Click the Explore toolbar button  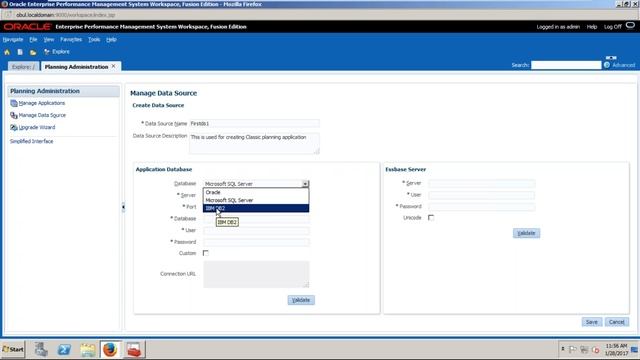57,52
